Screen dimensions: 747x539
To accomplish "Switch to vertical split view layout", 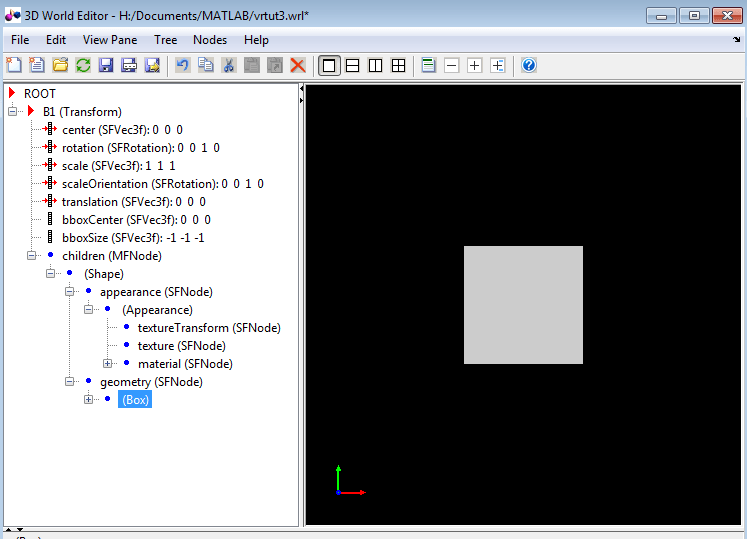I will click(375, 65).
